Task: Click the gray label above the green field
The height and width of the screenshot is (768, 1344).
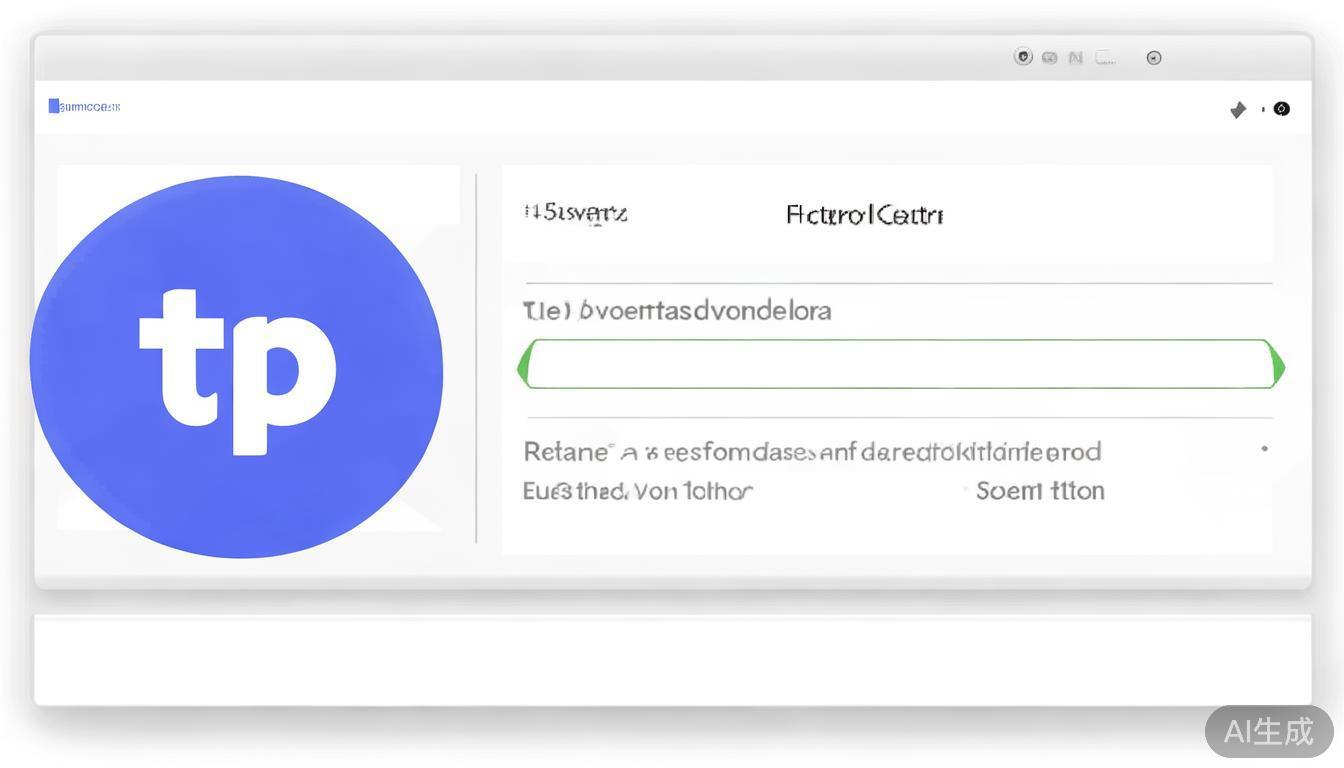Action: click(677, 311)
